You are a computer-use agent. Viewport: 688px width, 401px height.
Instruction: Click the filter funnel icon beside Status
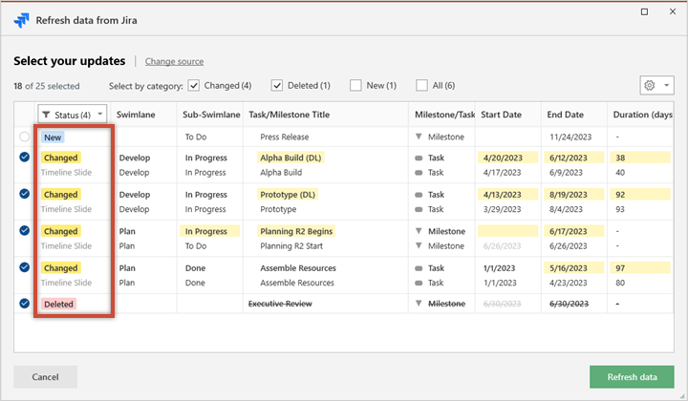[x=46, y=115]
